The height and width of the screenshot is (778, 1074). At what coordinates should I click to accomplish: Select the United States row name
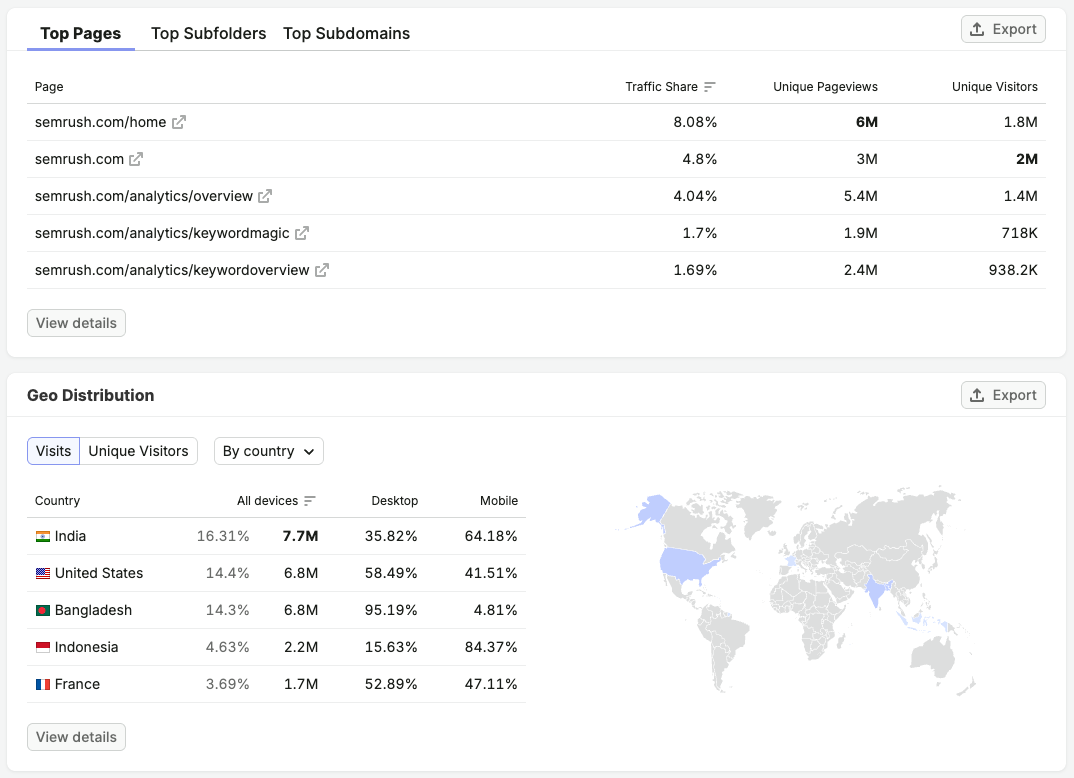click(x=99, y=573)
